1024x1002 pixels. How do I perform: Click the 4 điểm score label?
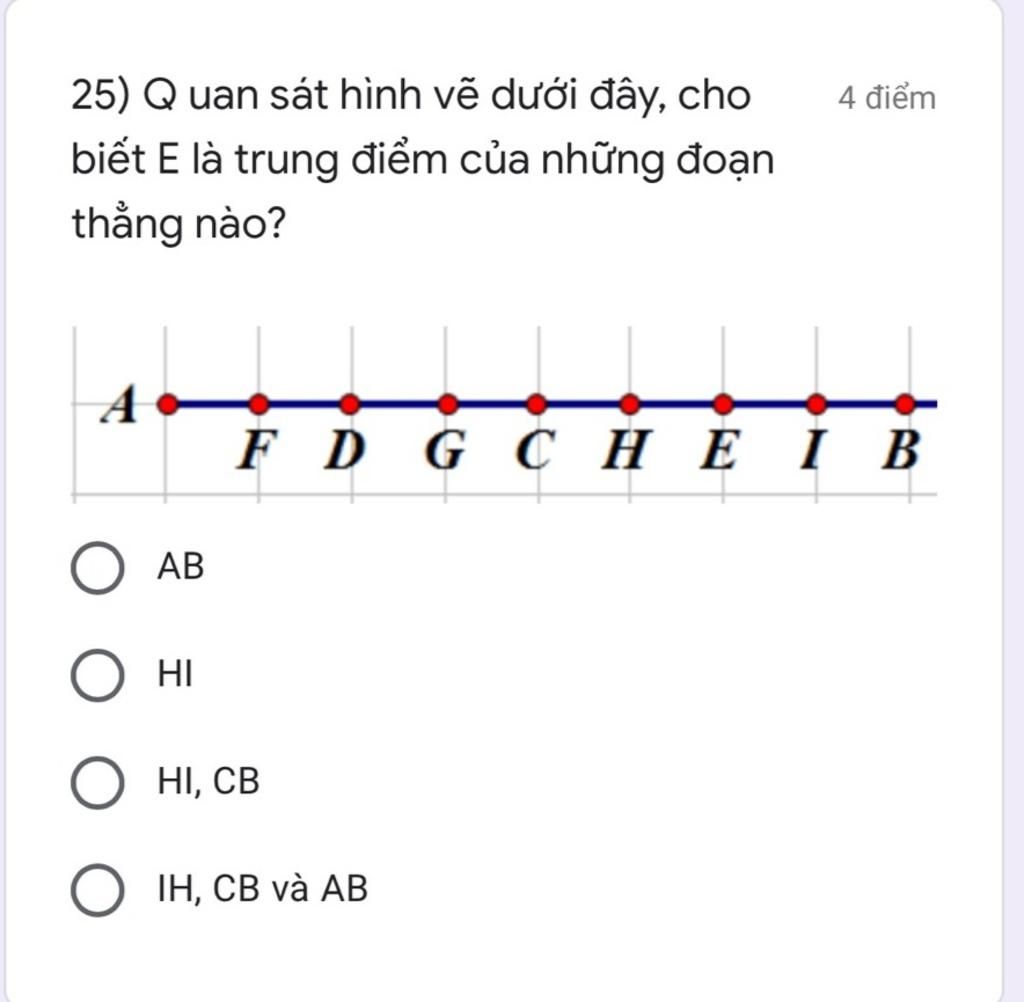click(887, 98)
